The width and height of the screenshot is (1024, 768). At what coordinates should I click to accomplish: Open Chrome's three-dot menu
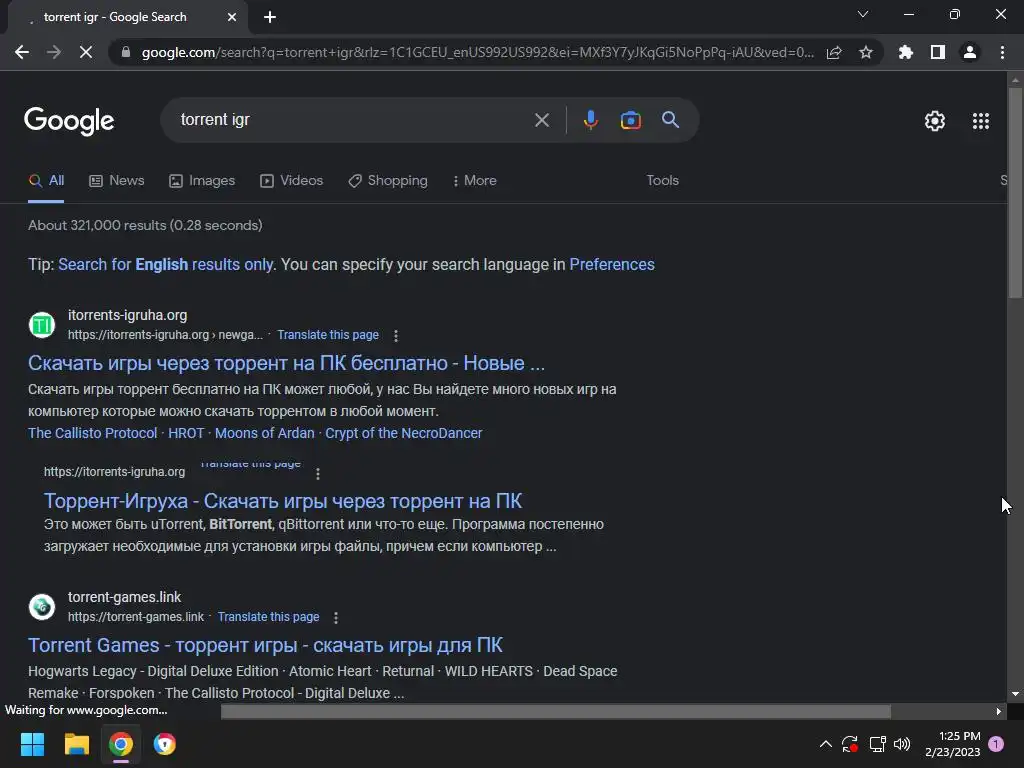click(x=1002, y=52)
